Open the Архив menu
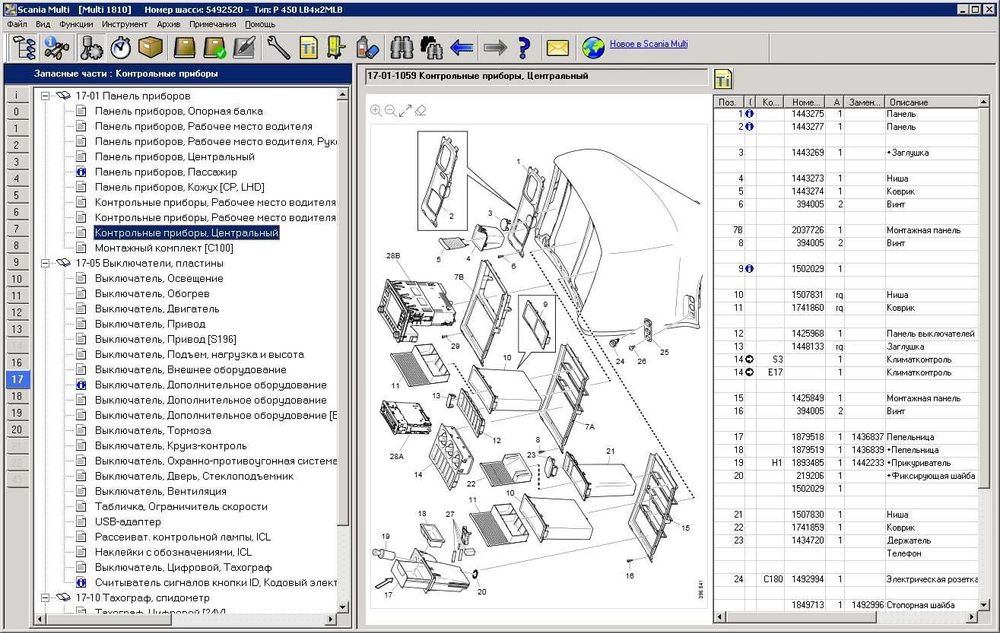The height and width of the screenshot is (633, 1000). point(169,23)
